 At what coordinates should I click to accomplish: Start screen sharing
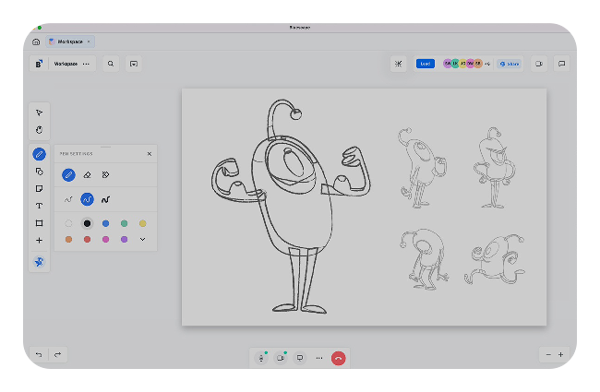pyautogui.click(x=300, y=358)
